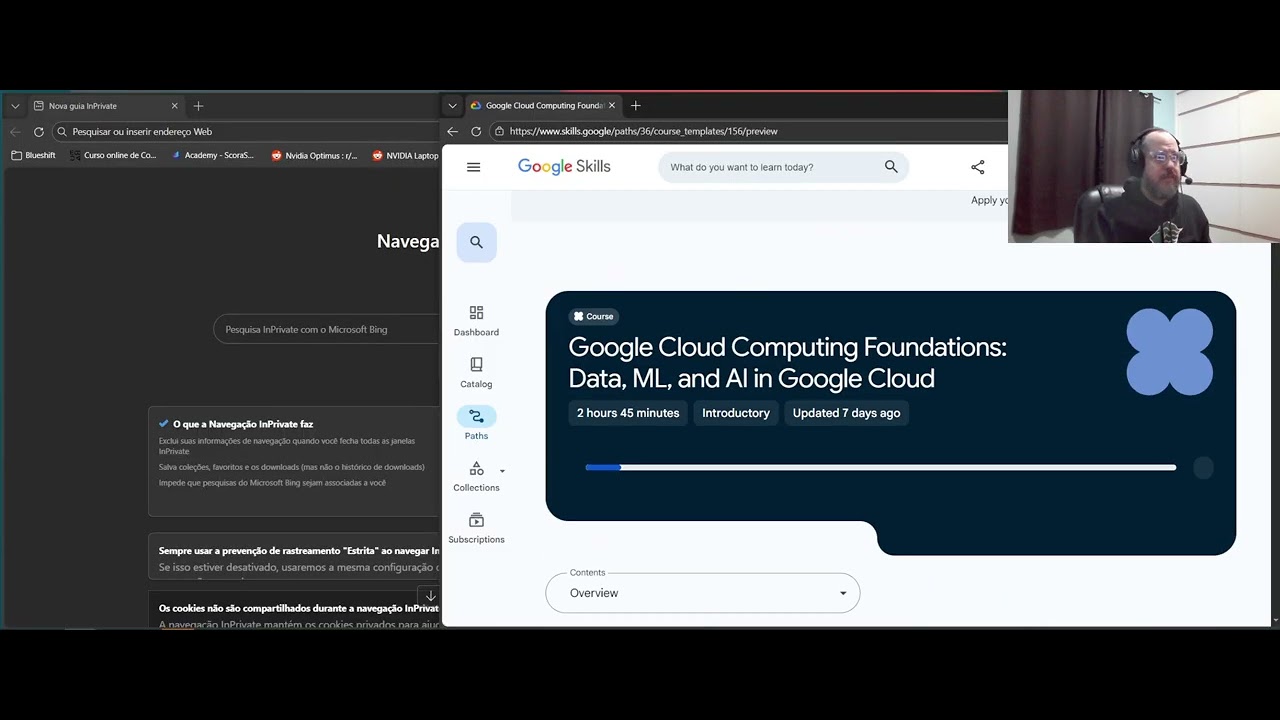Click 'Sempre usar a prevenção de rastreamento' text
Screen dimensions: 1280x720
coord(299,551)
